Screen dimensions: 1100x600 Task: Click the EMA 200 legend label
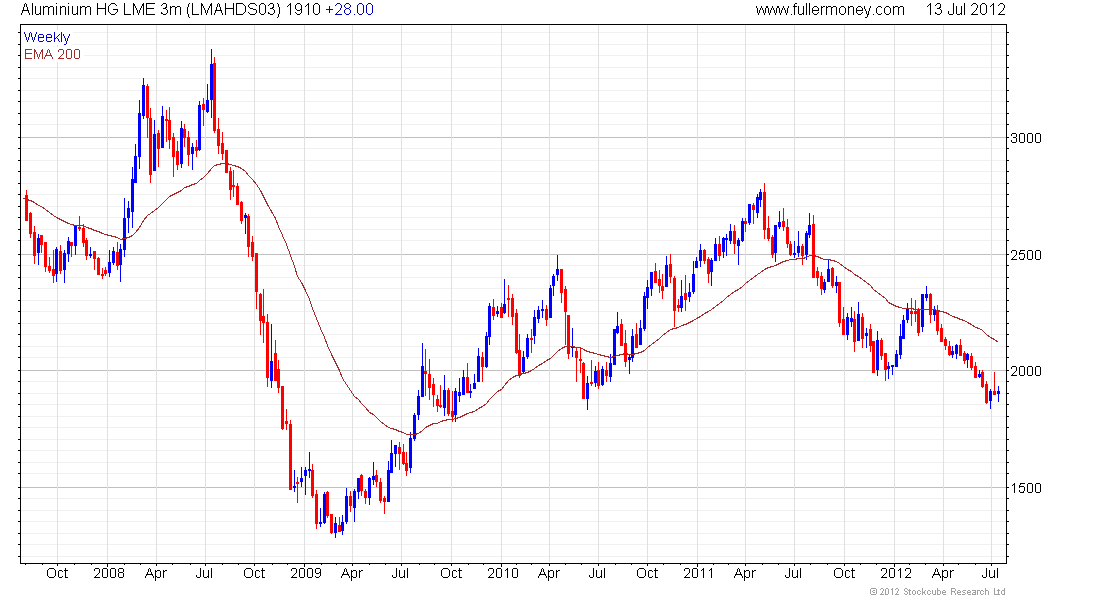53,54
